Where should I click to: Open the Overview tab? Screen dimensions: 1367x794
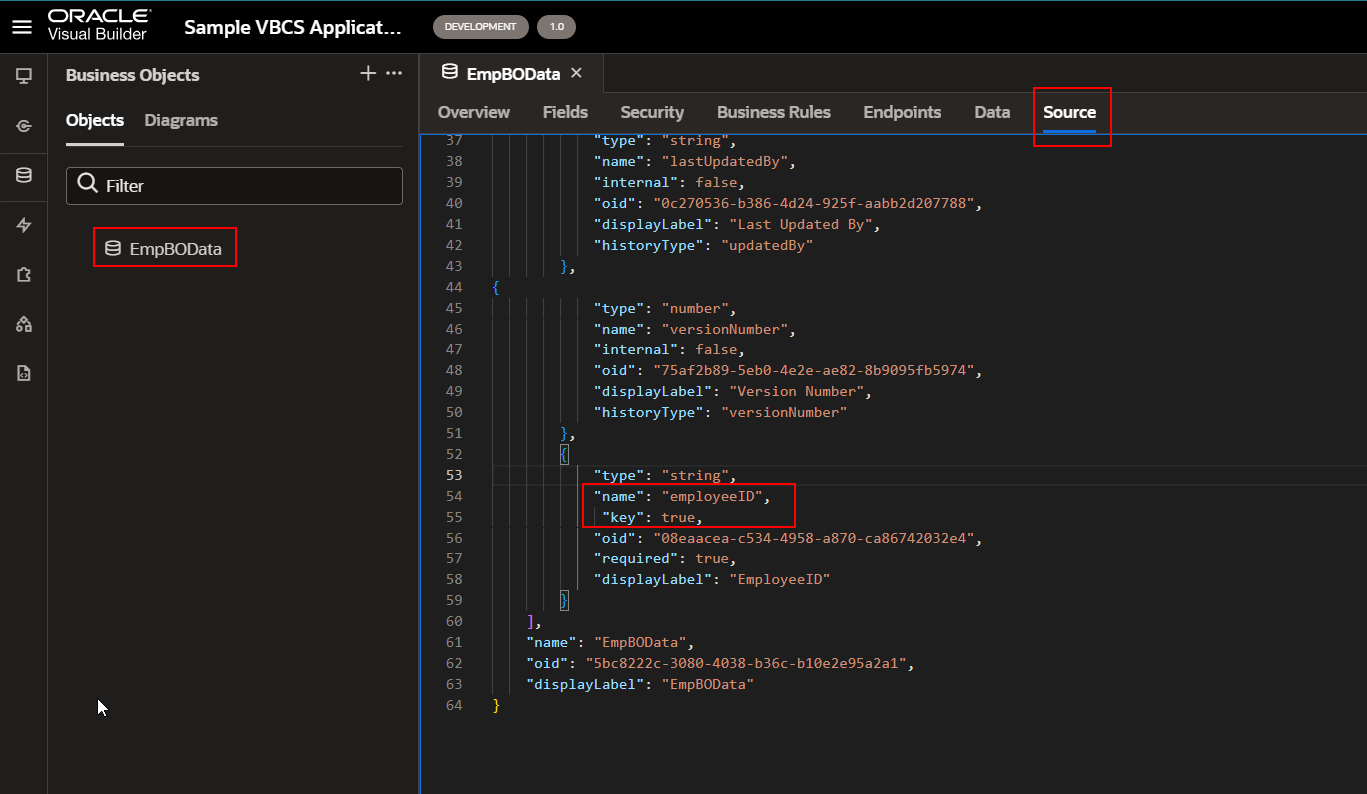coord(474,112)
